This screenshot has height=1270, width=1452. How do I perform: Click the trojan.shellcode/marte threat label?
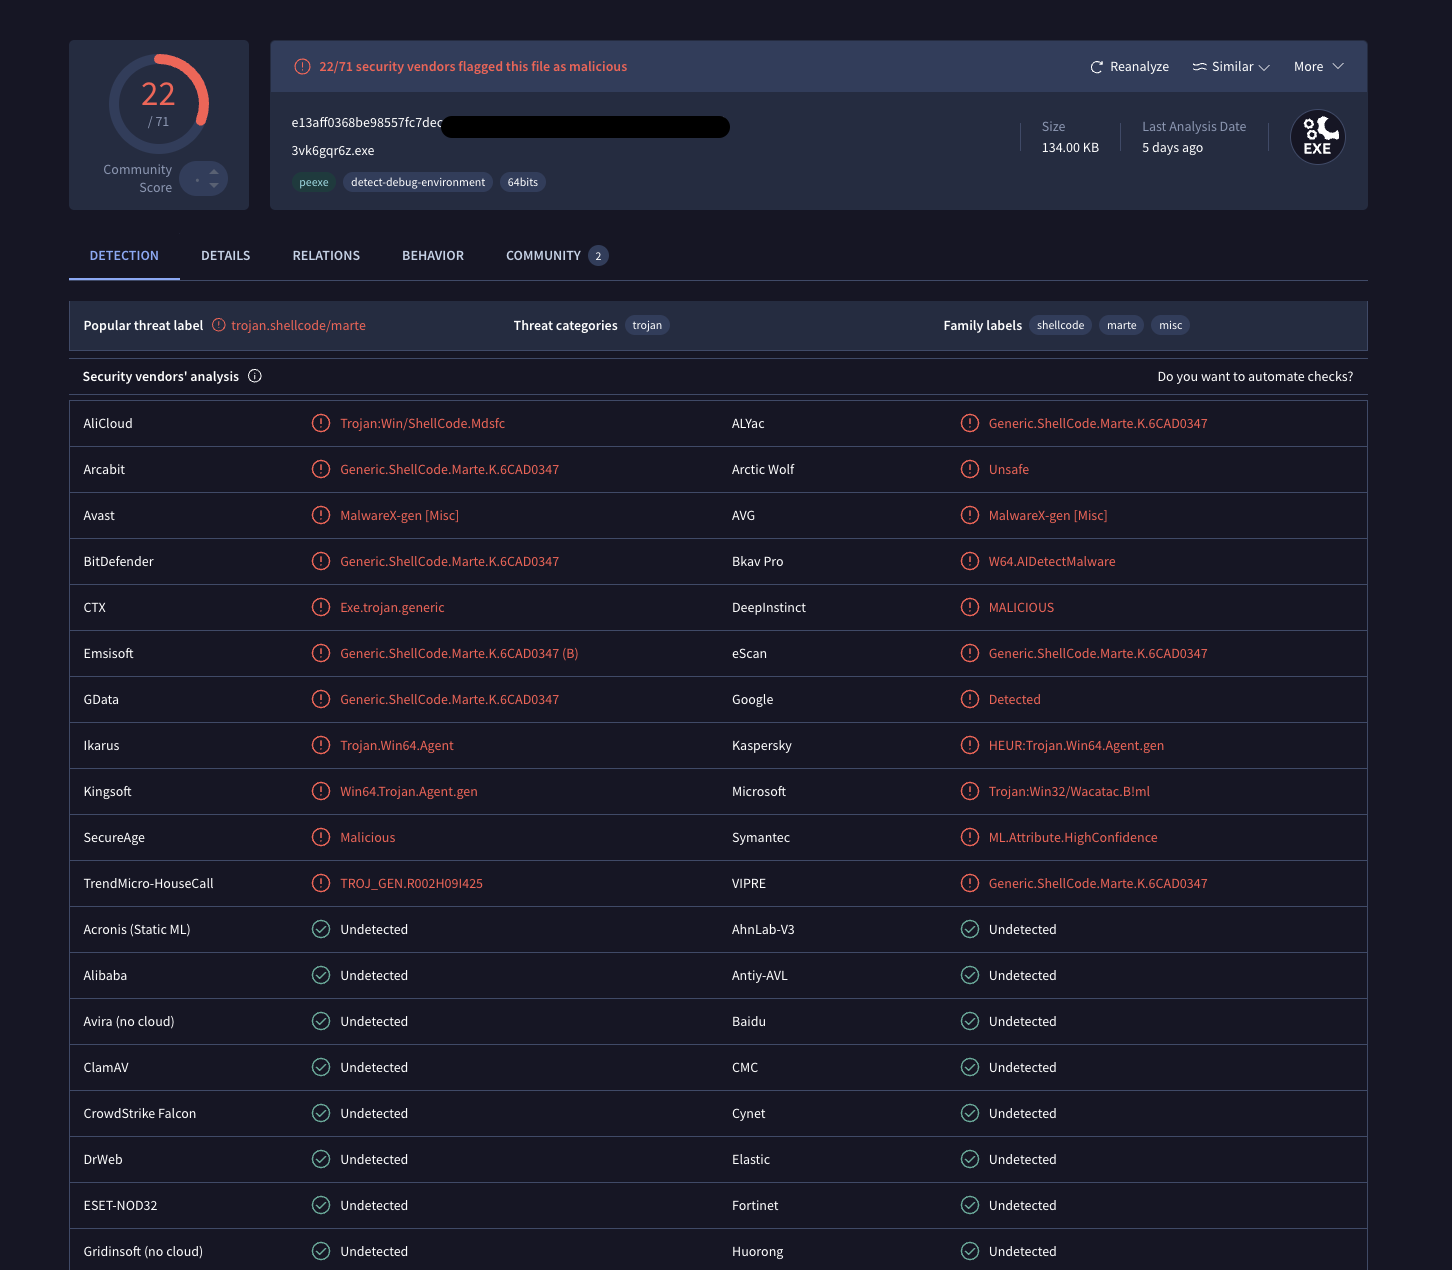[x=298, y=326]
